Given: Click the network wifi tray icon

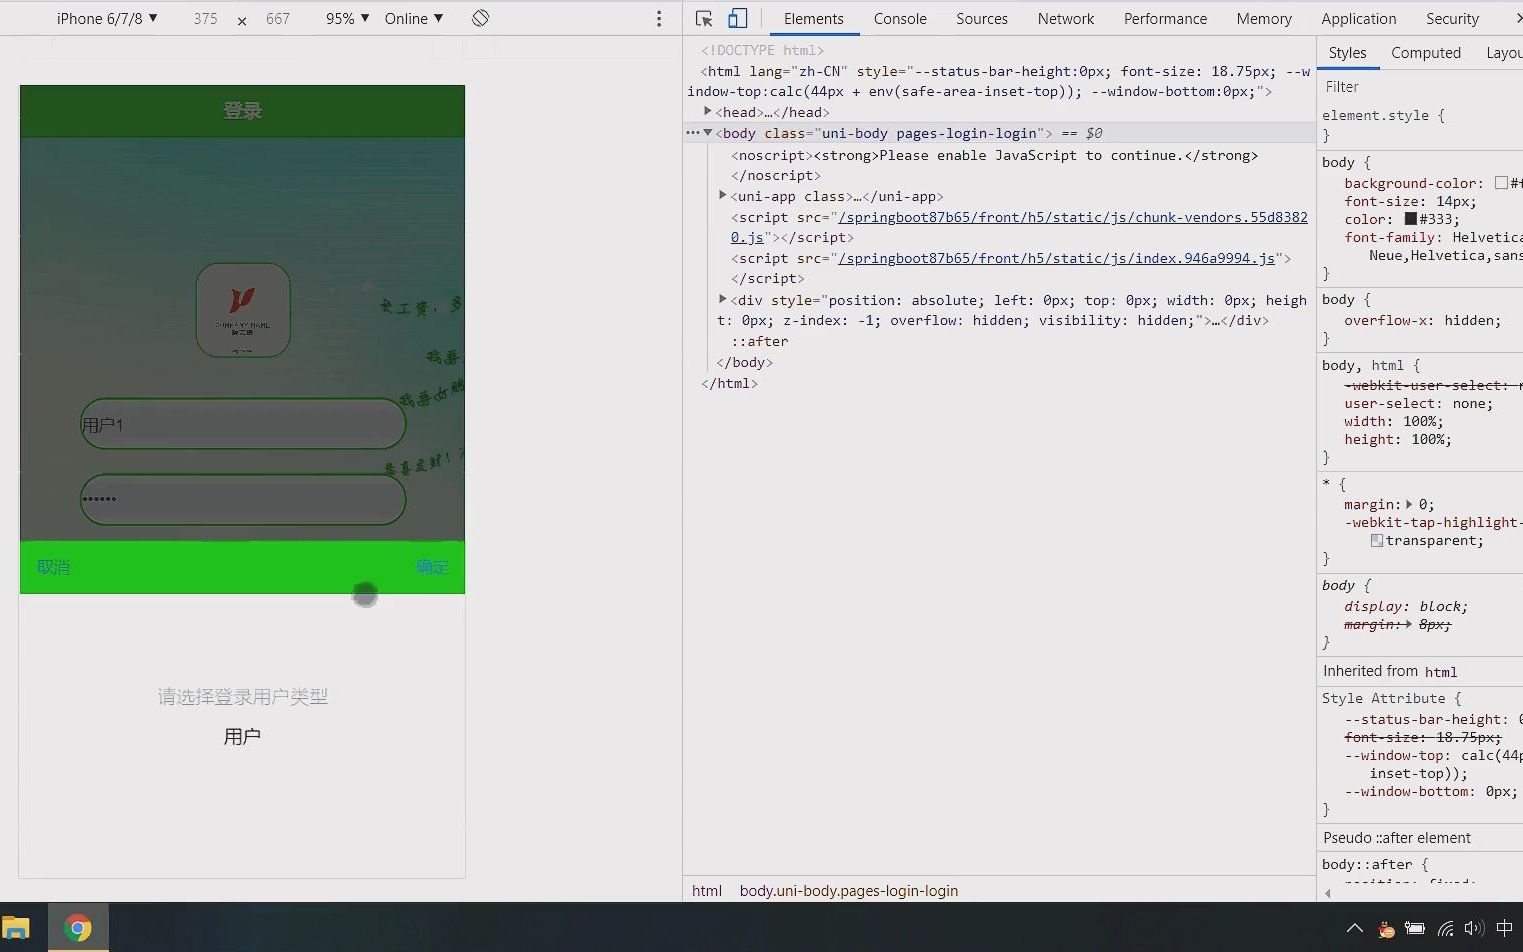Looking at the screenshot, I should [1445, 929].
